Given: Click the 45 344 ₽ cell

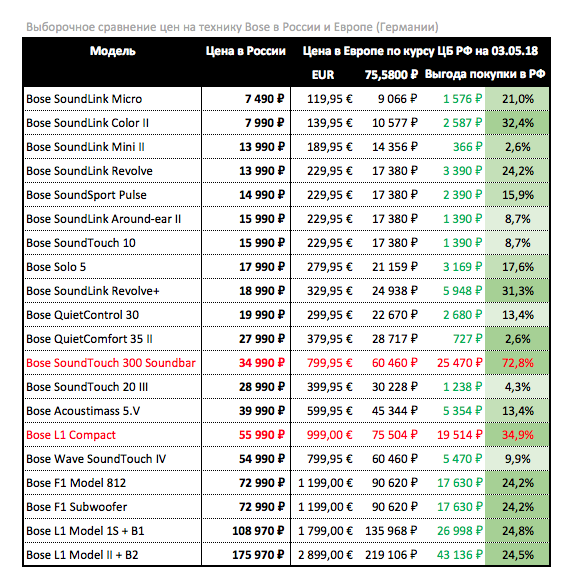Looking at the screenshot, I should pos(395,411).
